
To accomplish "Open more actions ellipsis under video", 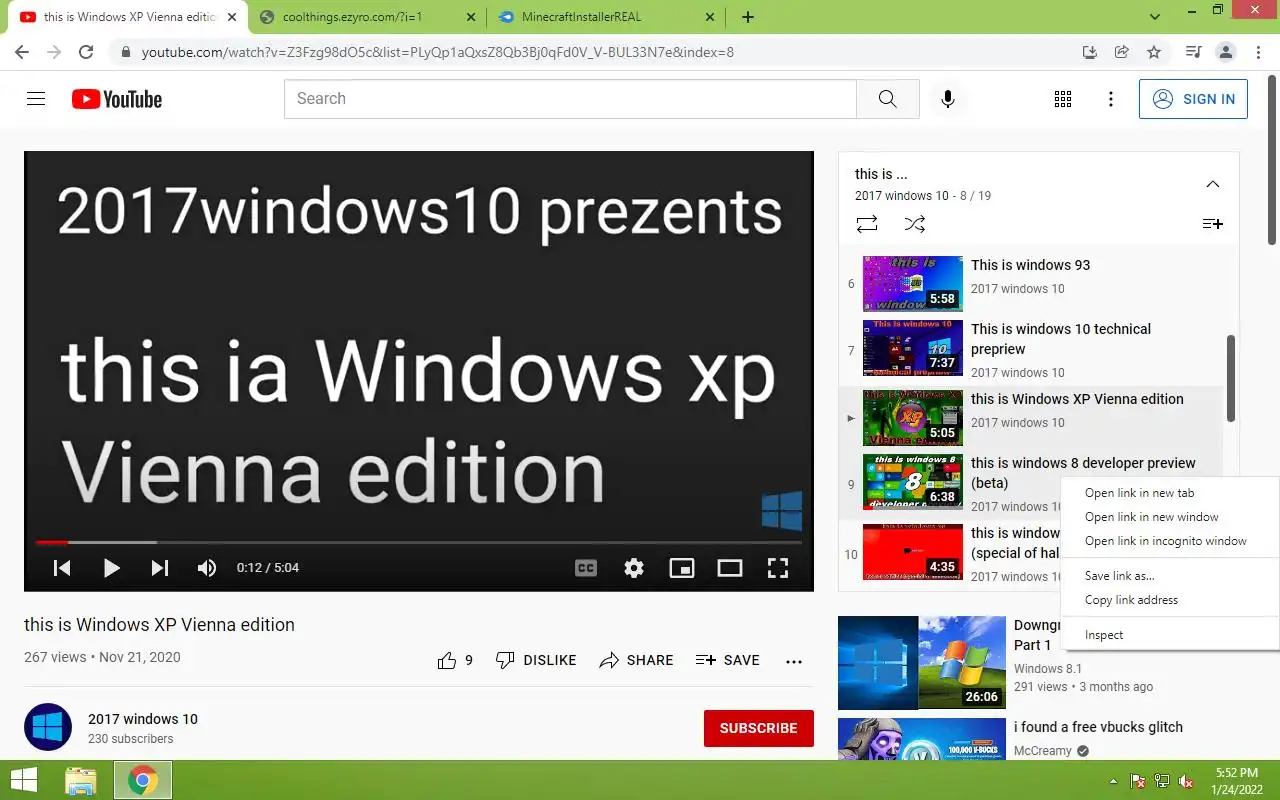I will [x=794, y=661].
